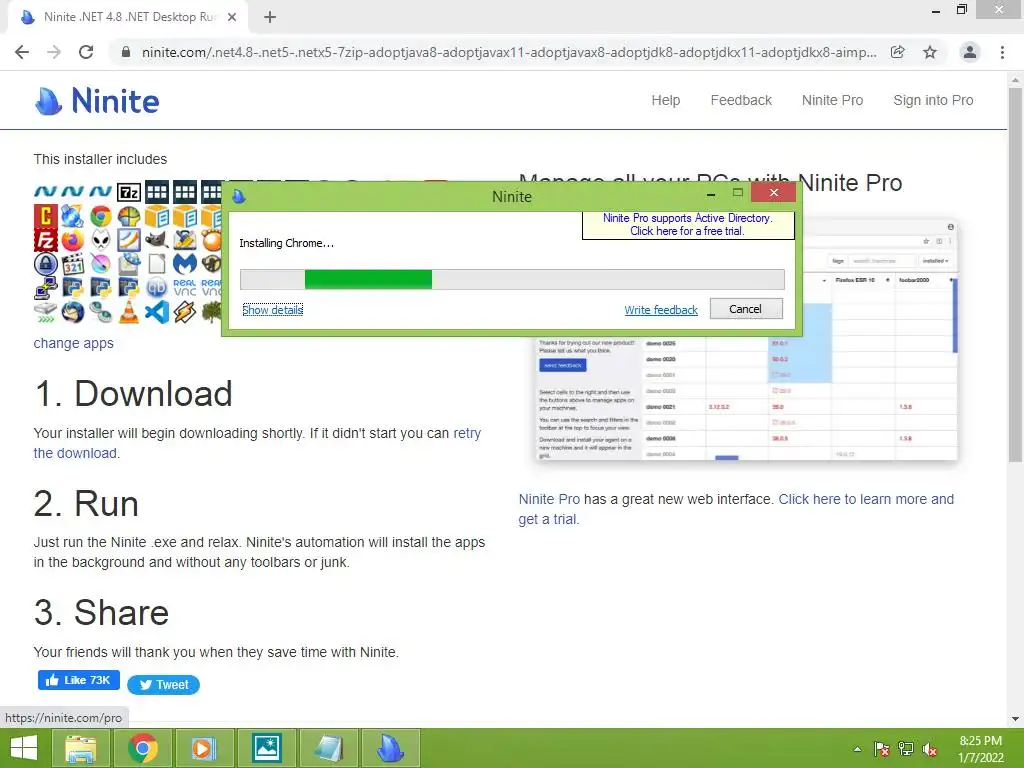Viewport: 1024px width, 768px height.
Task: Open a new browser tab
Action: (270, 17)
